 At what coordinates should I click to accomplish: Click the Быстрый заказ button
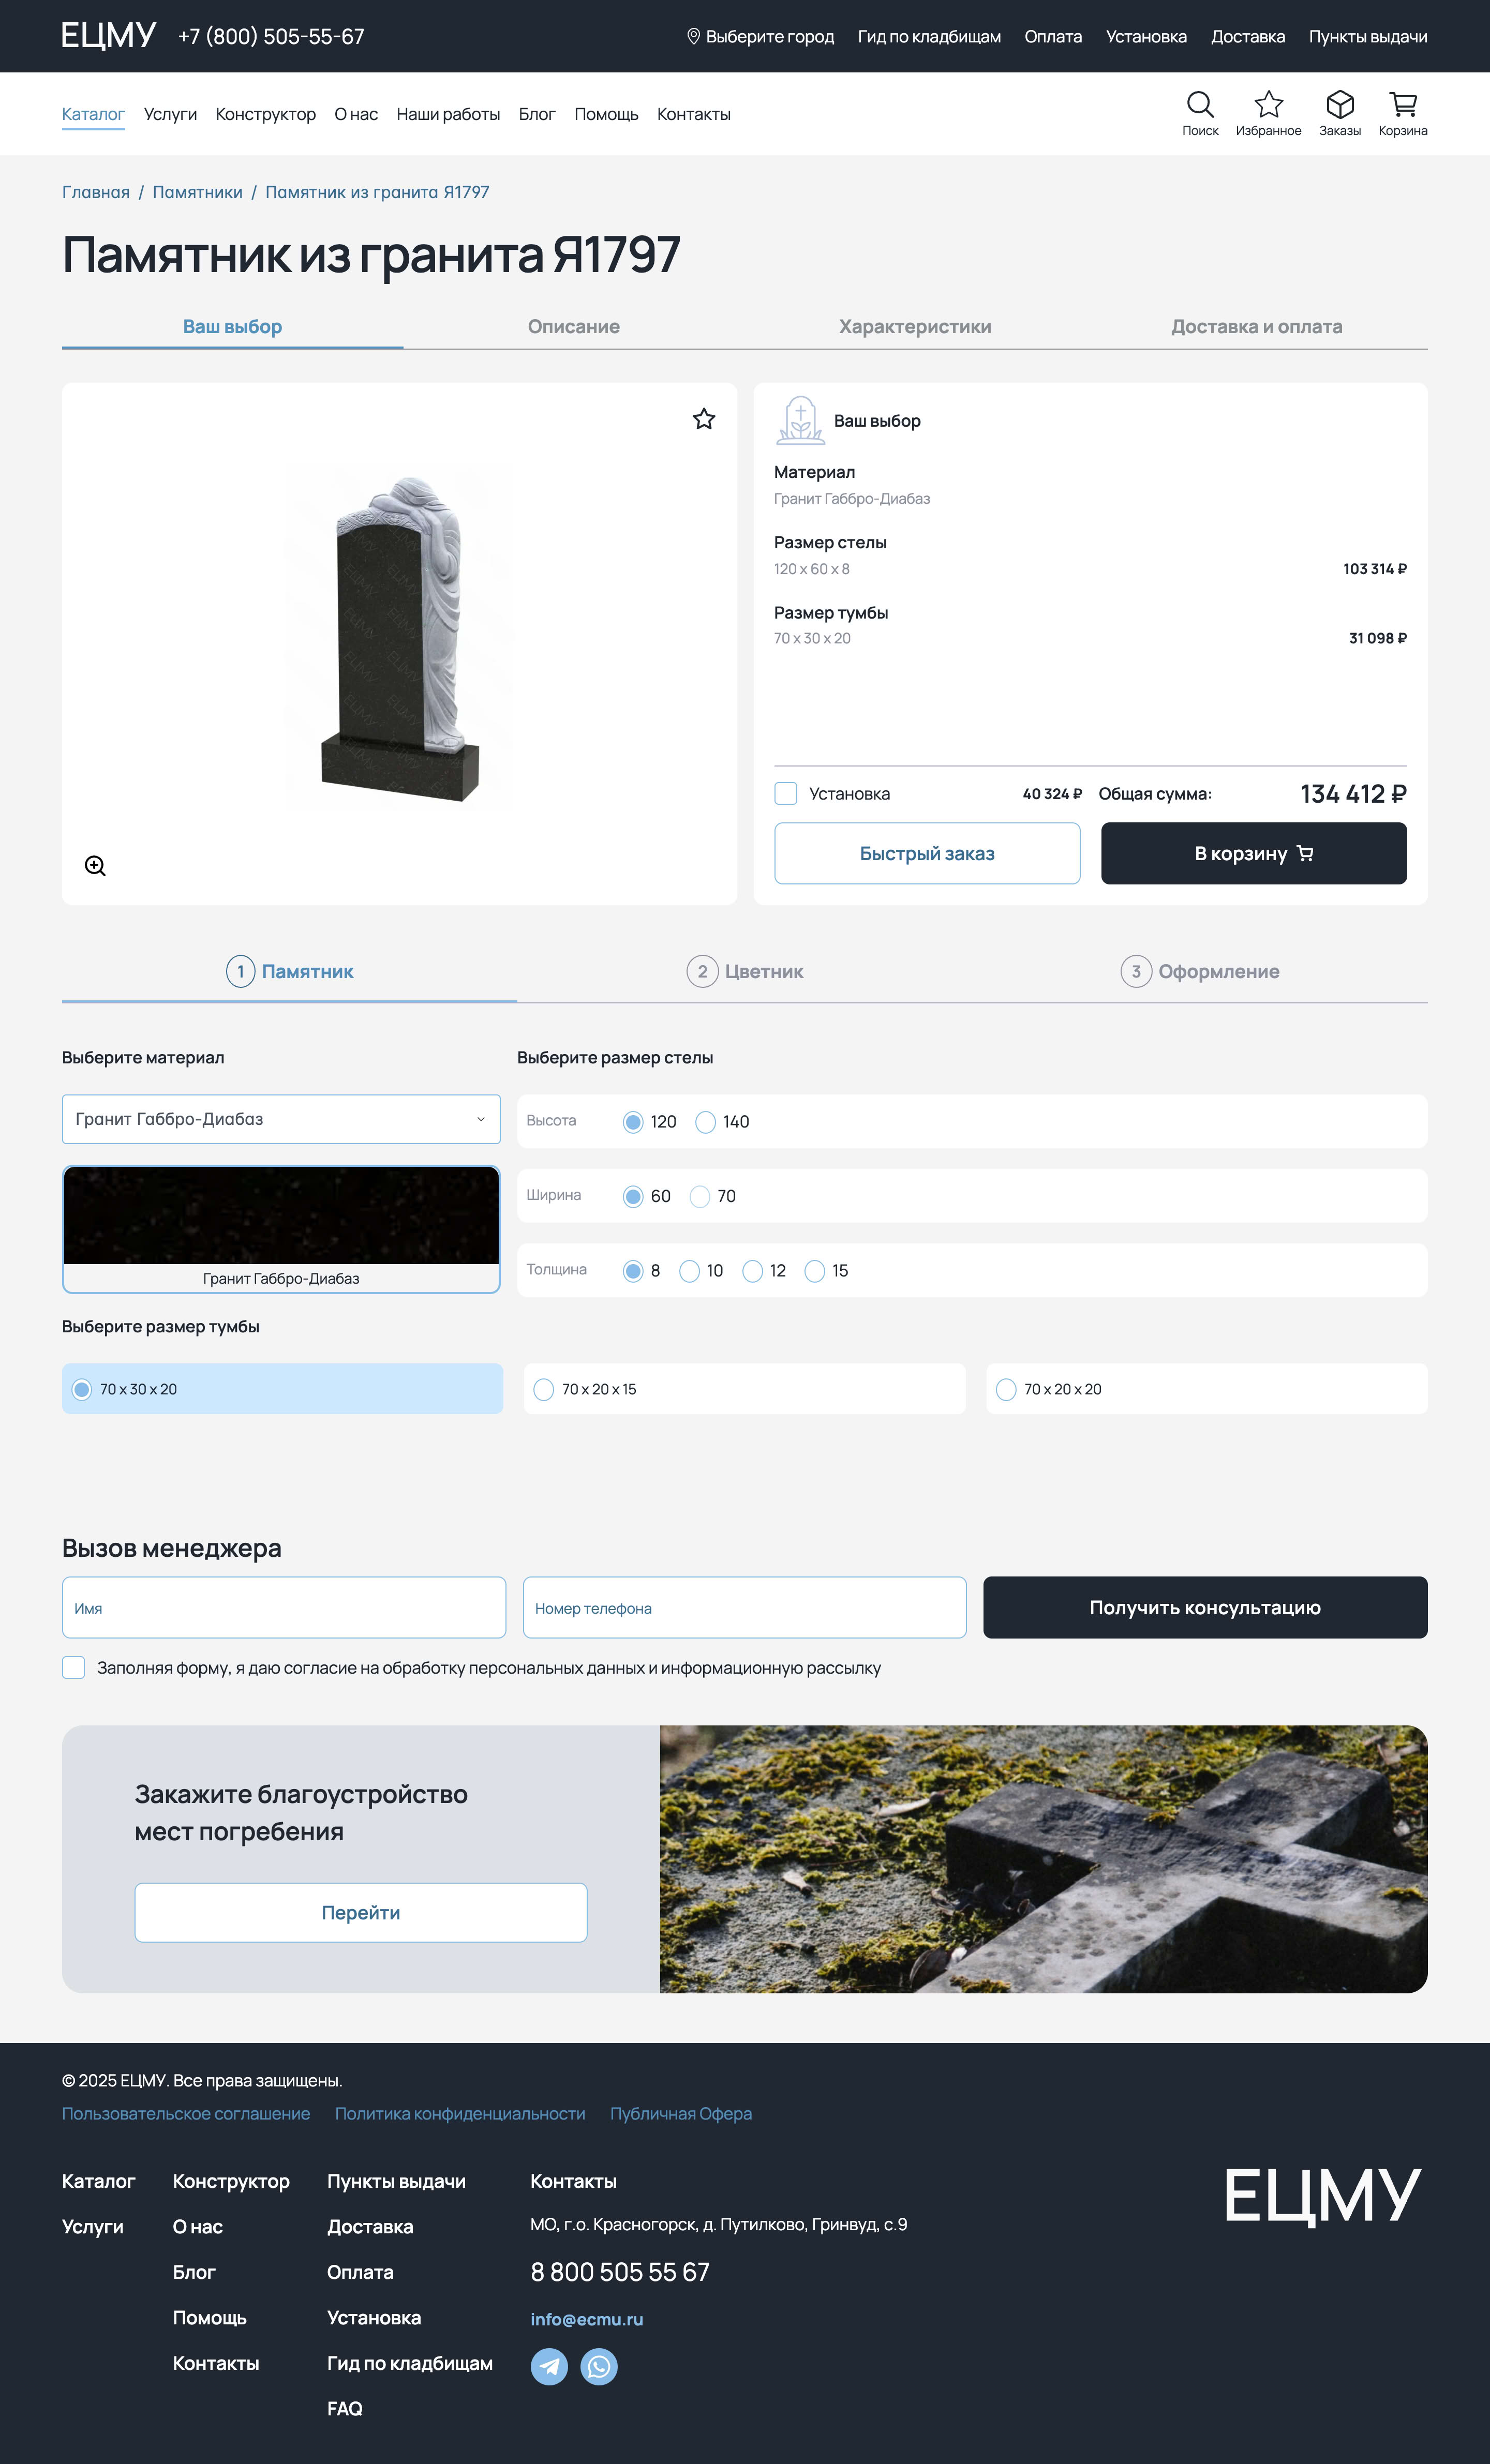pyautogui.click(x=926, y=853)
